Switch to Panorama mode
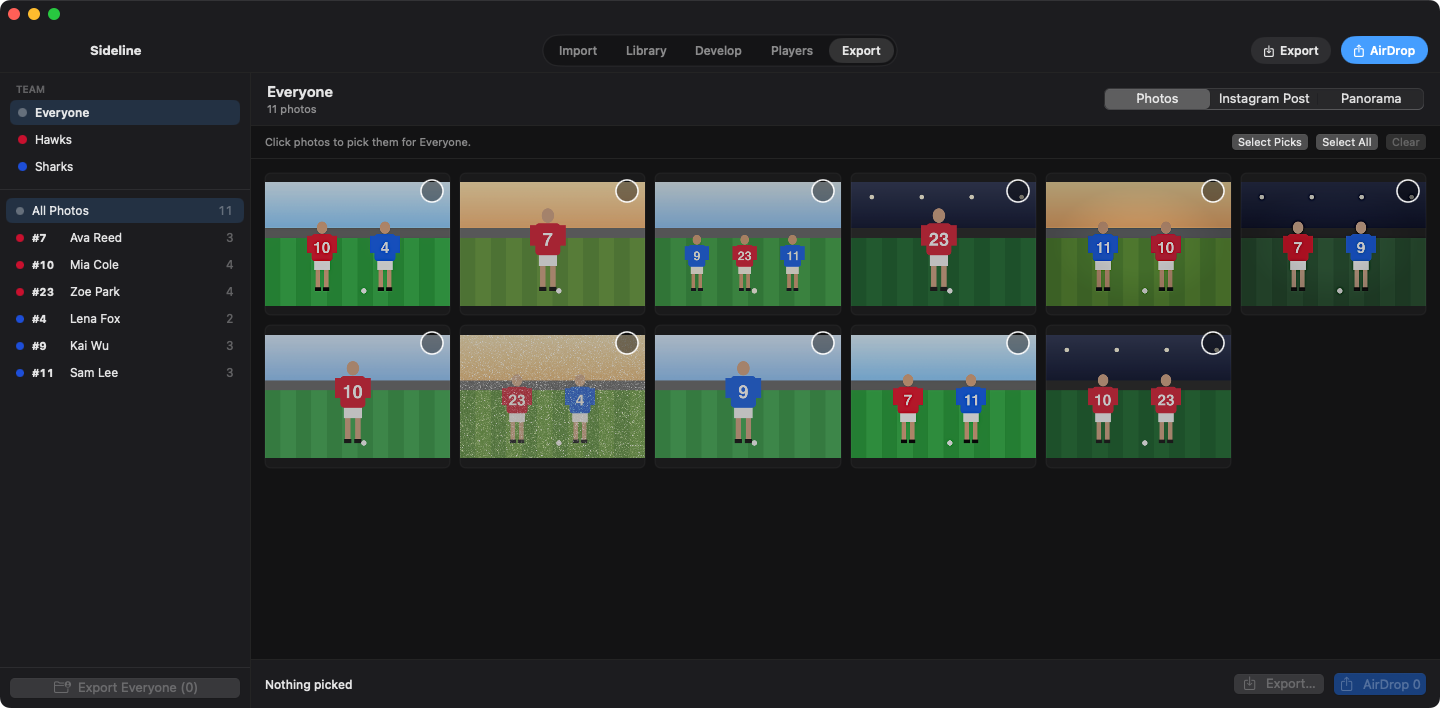This screenshot has height=708, width=1440. pos(1371,99)
